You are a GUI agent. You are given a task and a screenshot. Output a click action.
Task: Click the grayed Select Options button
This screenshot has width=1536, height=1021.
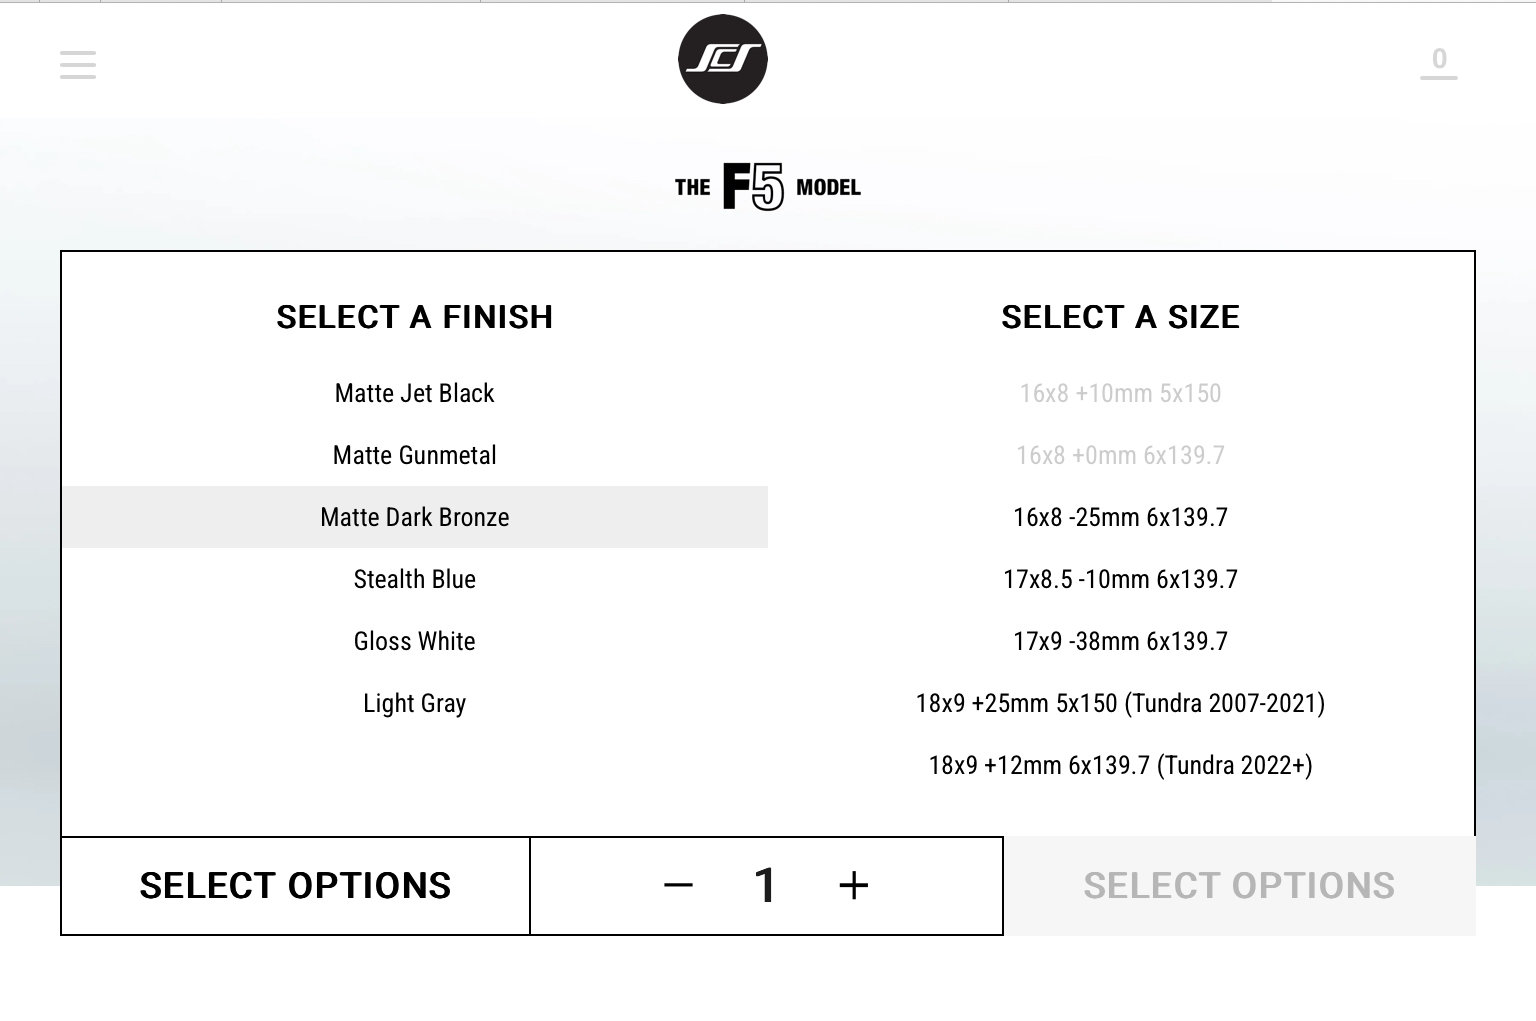coord(1239,886)
